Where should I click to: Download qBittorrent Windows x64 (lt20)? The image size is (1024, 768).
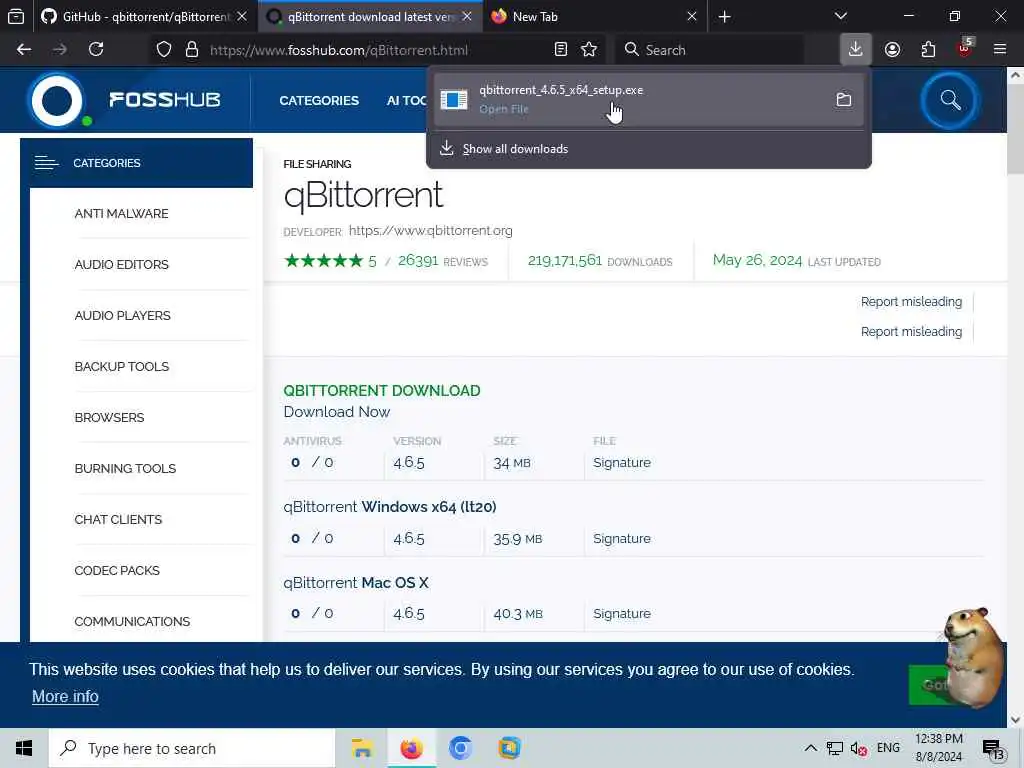(390, 507)
